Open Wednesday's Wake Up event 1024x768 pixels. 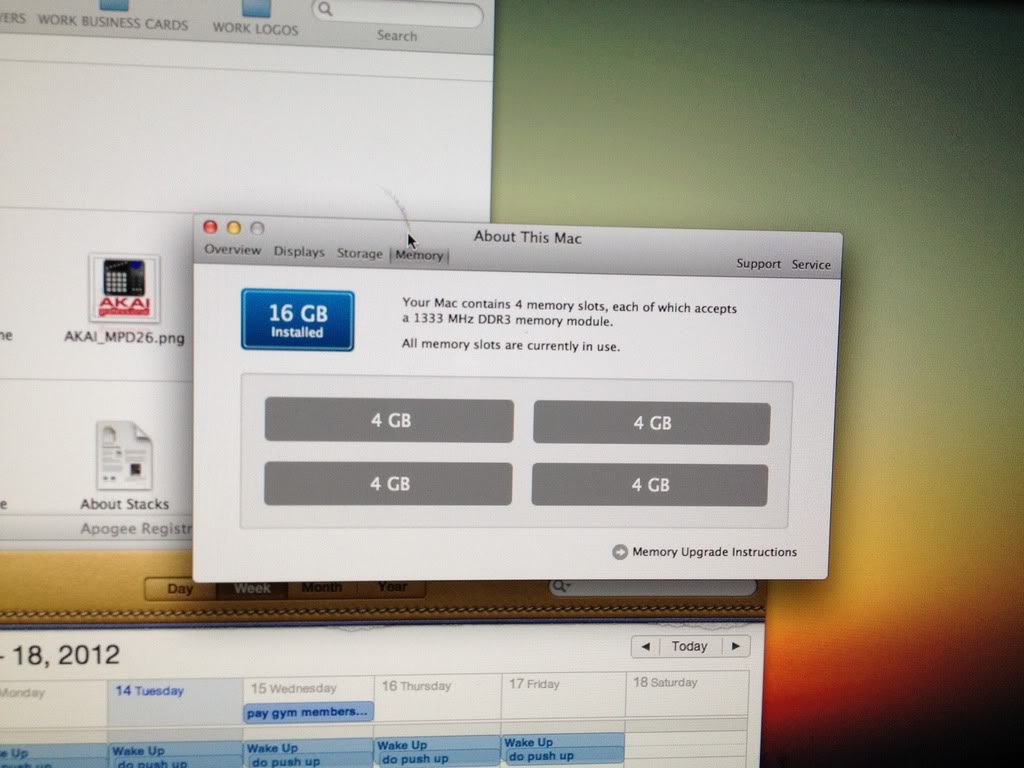(308, 748)
